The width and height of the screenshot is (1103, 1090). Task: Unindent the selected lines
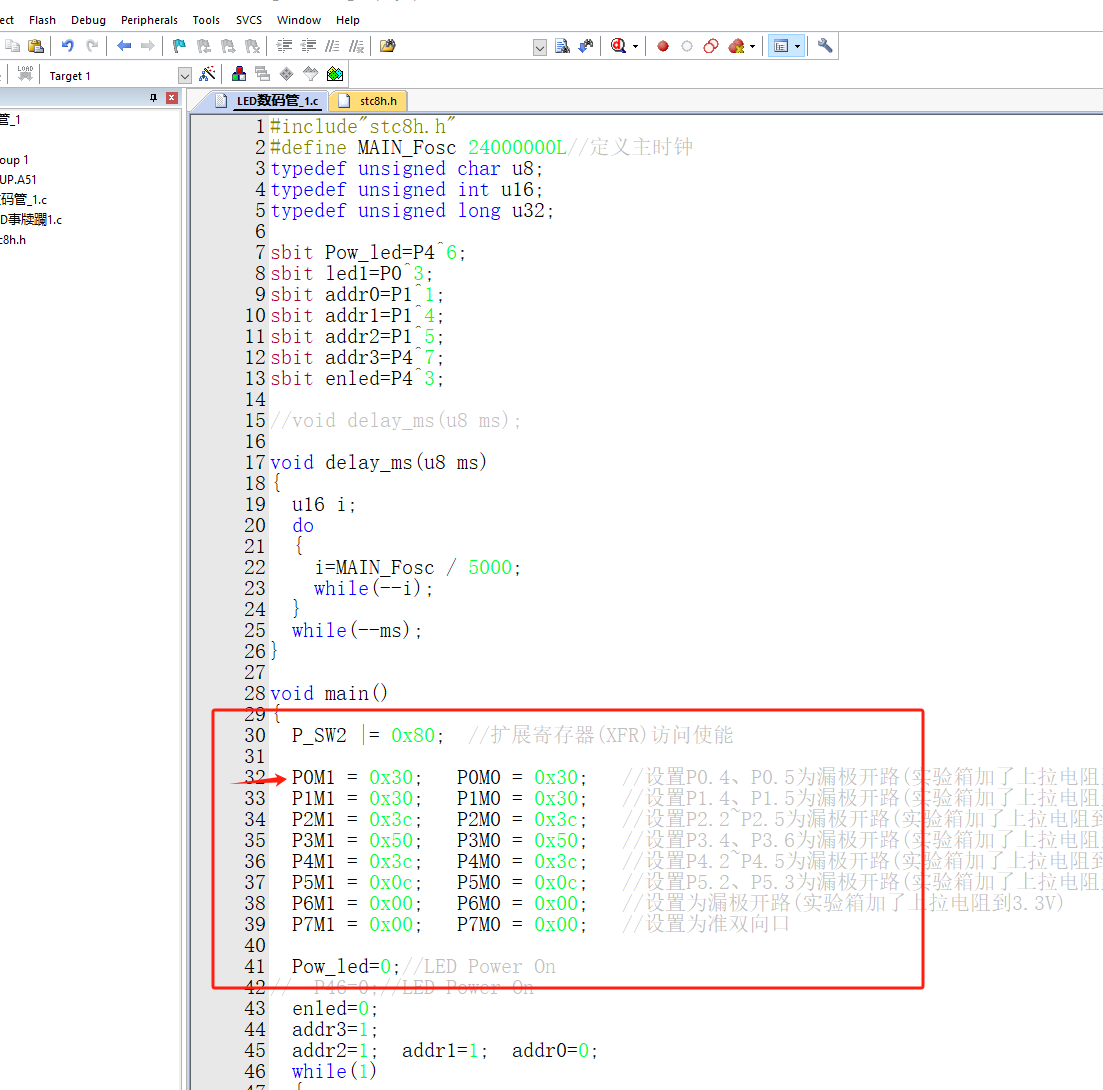[x=308, y=46]
